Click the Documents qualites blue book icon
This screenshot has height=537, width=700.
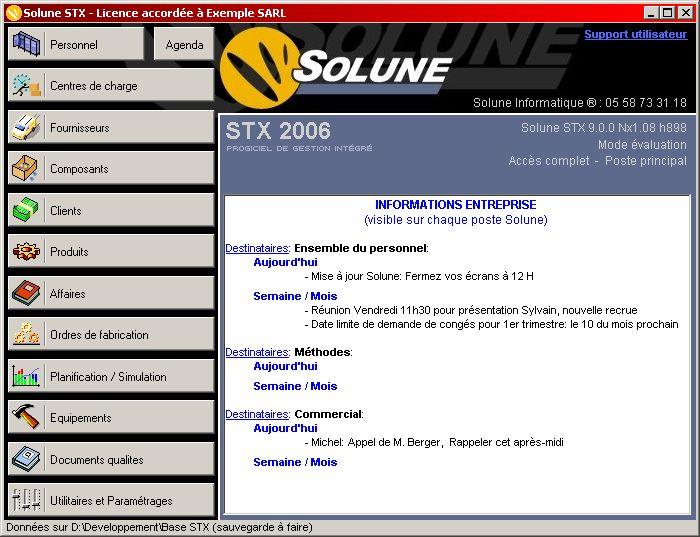[x=26, y=459]
